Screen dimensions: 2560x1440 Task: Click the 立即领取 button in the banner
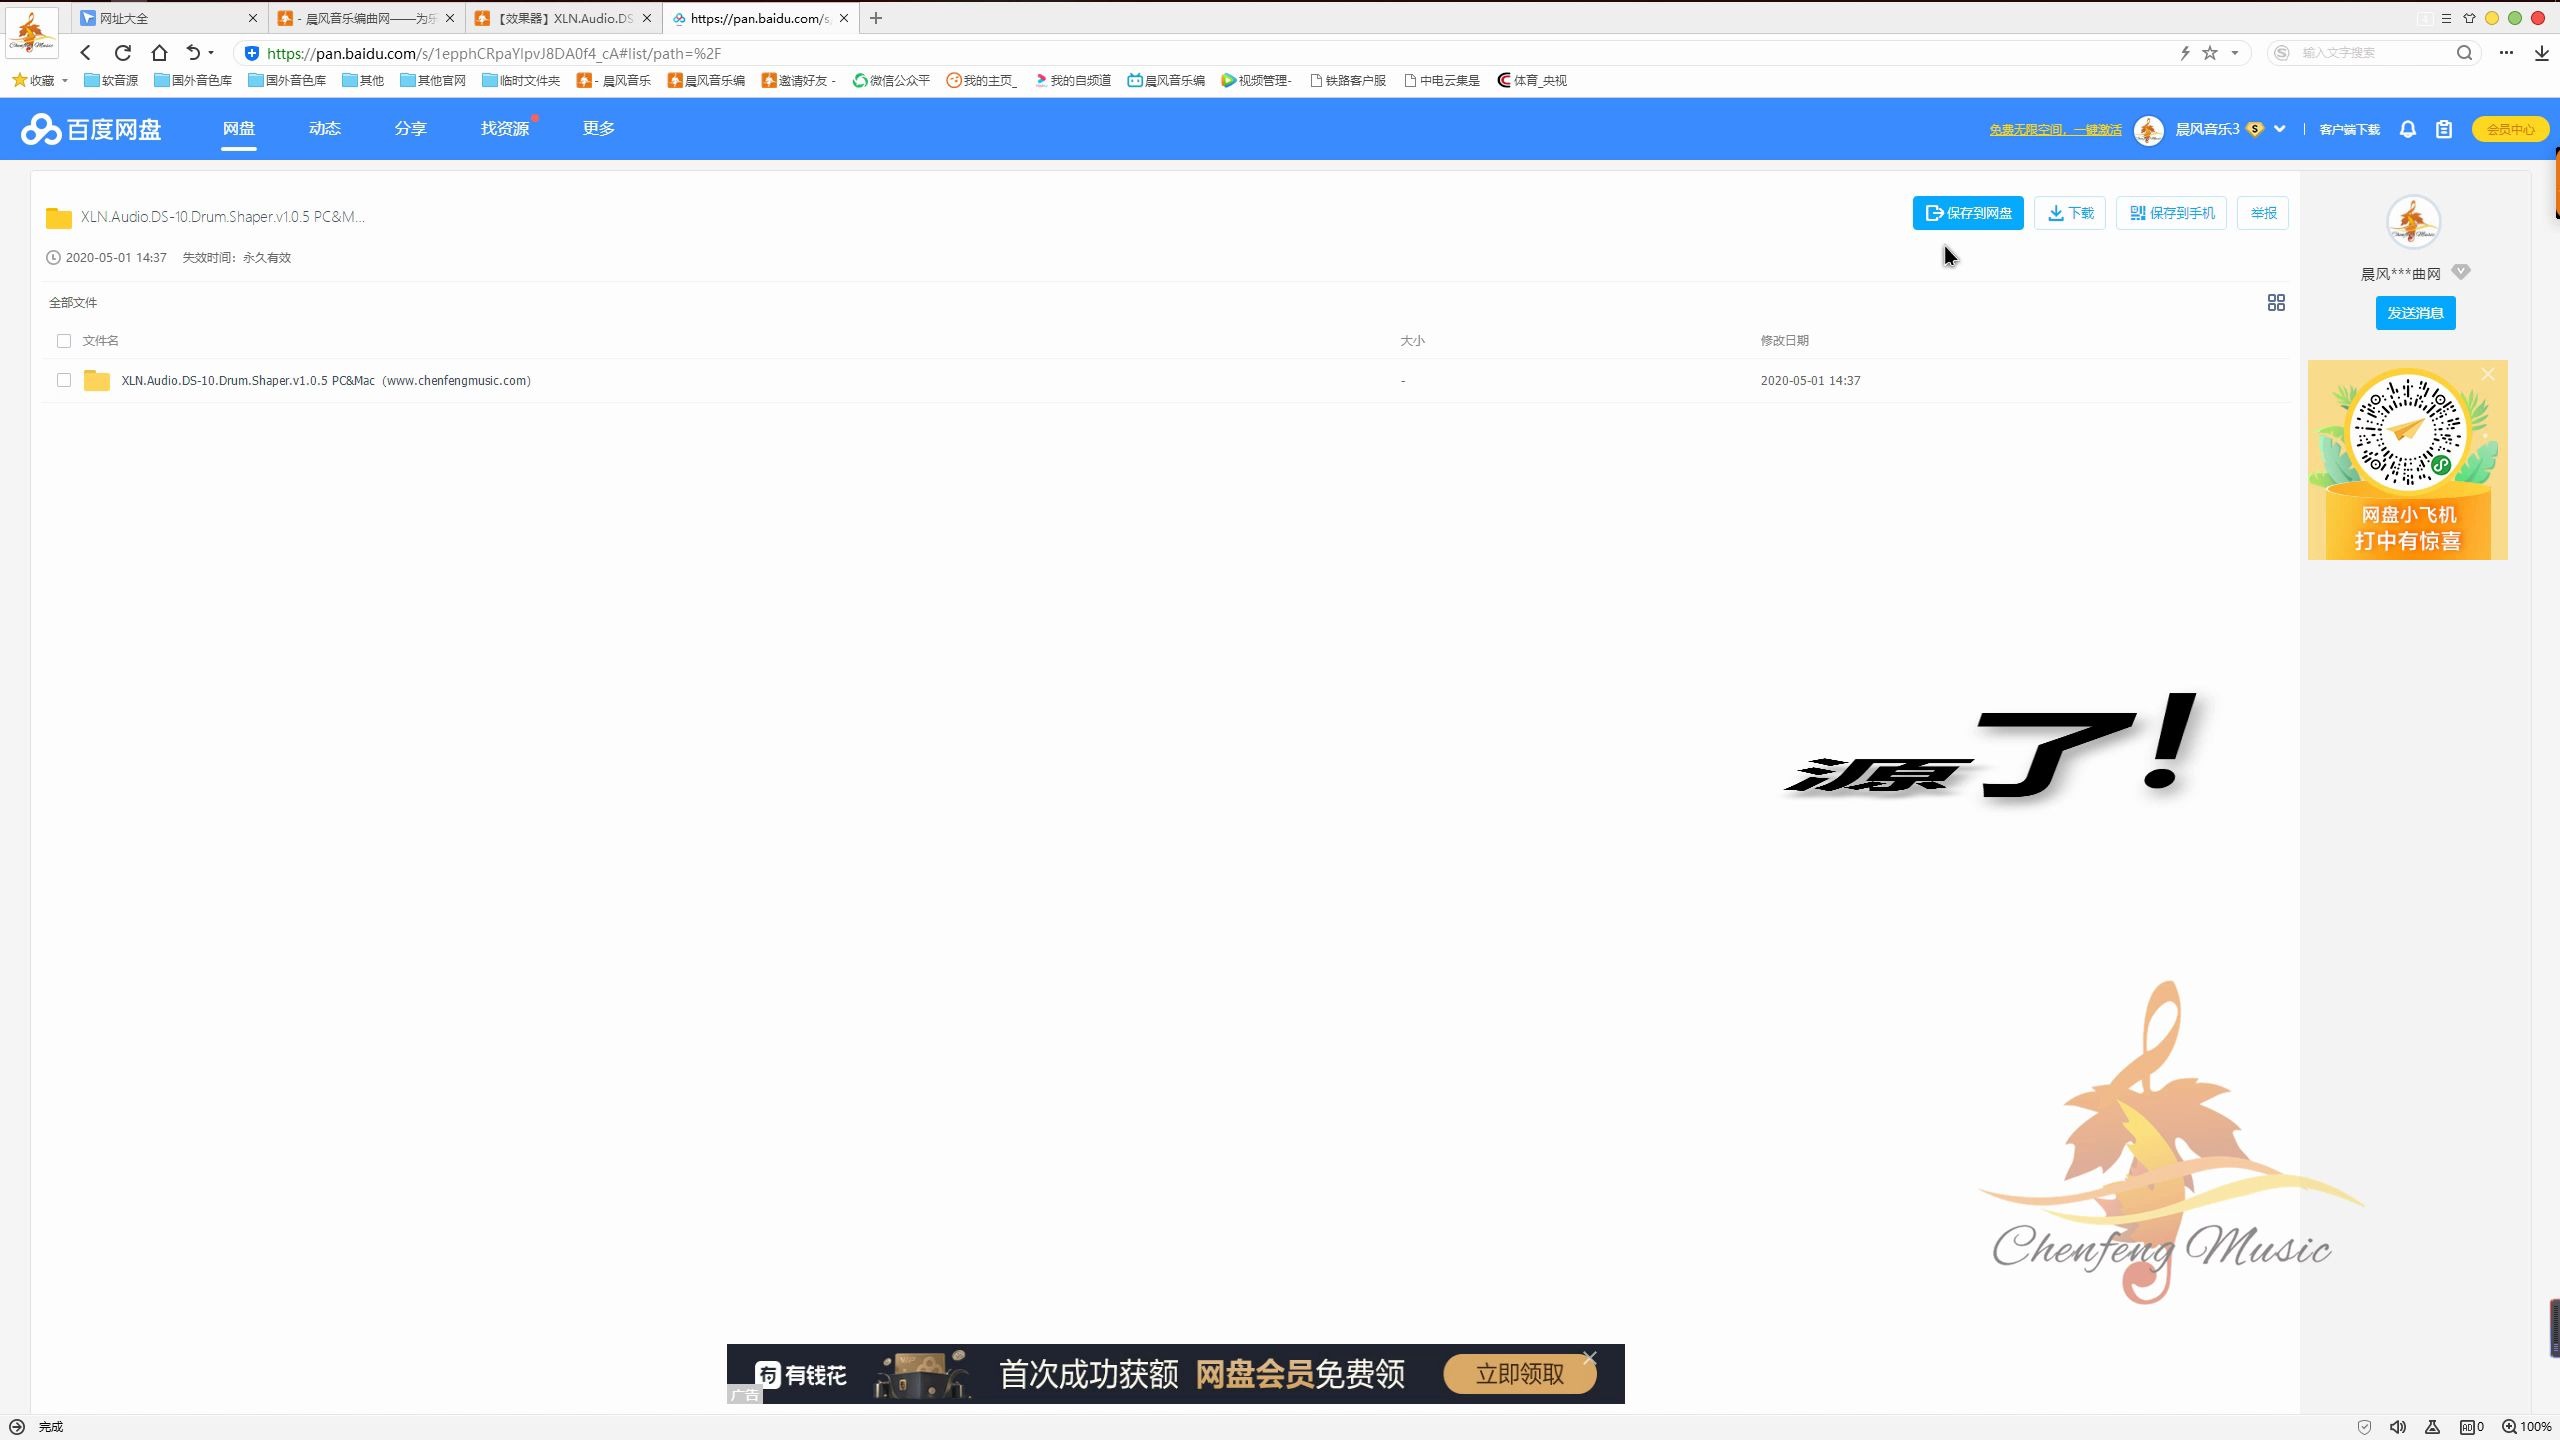[1520, 1374]
